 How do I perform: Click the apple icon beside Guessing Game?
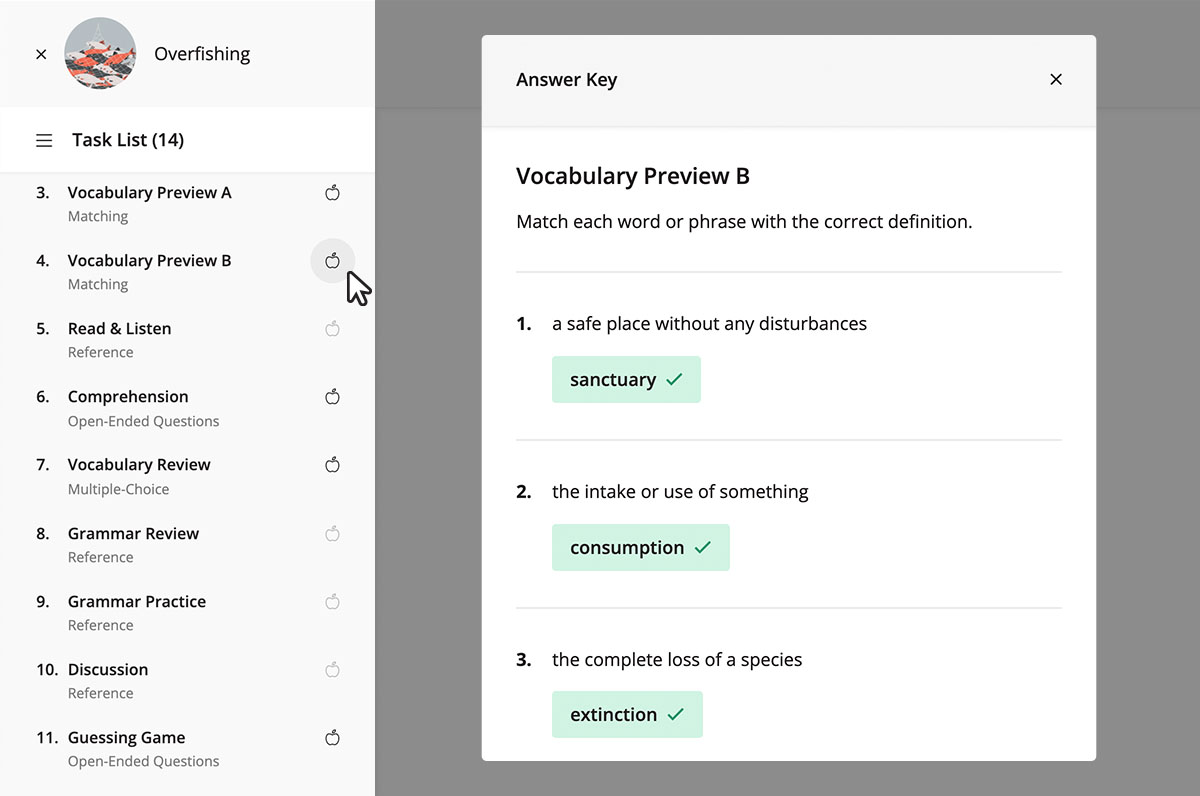[333, 738]
